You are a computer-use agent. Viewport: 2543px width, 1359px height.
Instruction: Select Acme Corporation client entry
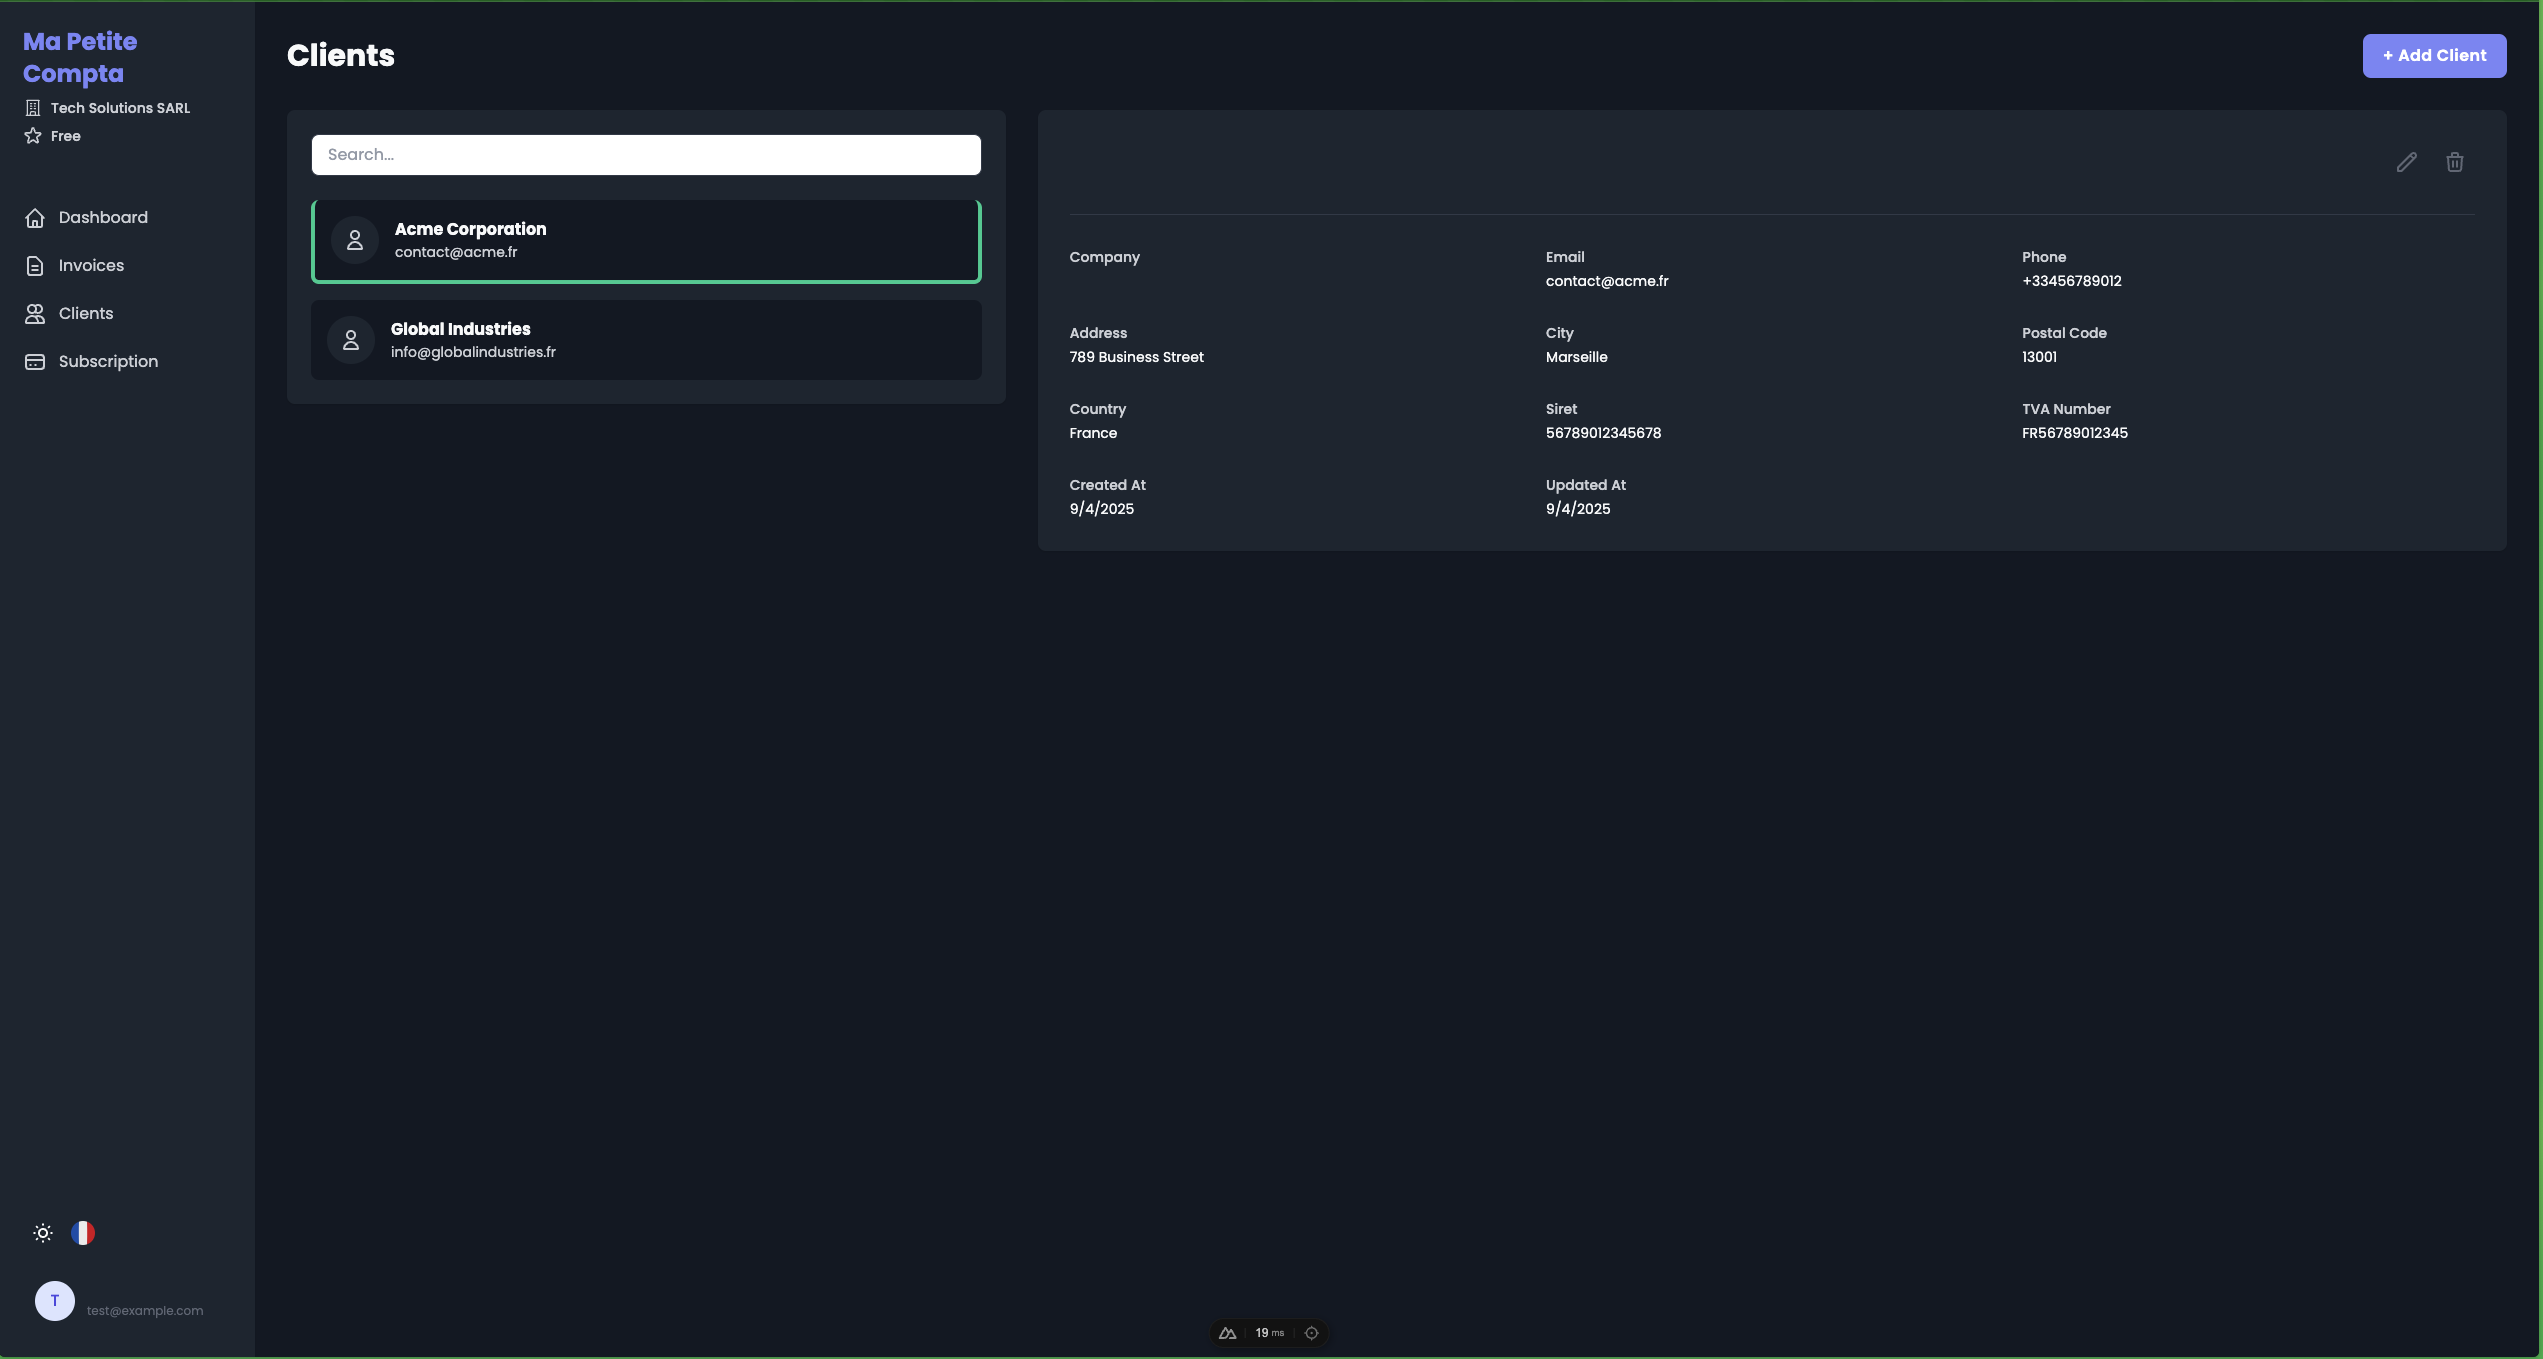646,241
